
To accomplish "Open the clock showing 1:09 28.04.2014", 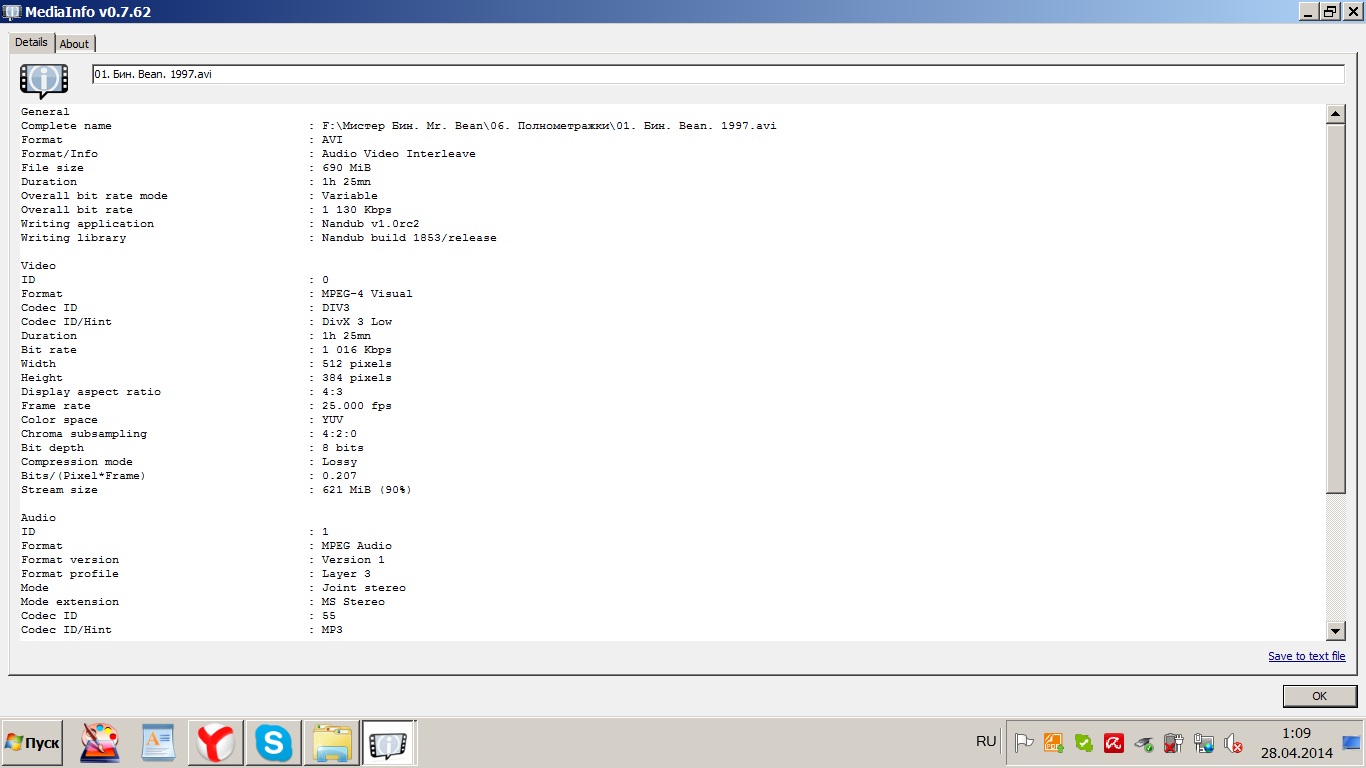I will (x=1296, y=743).
